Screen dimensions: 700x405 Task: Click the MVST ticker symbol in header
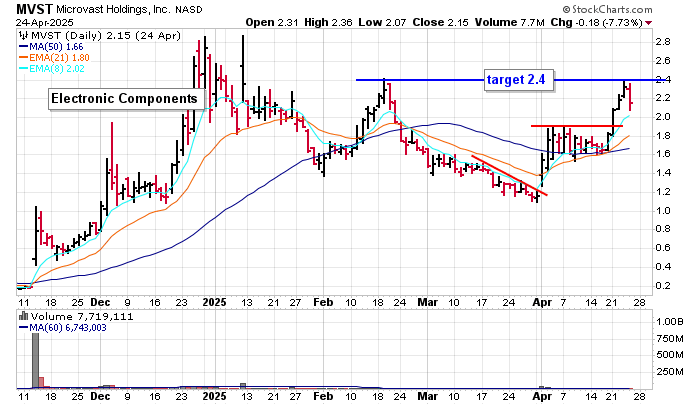34,9
